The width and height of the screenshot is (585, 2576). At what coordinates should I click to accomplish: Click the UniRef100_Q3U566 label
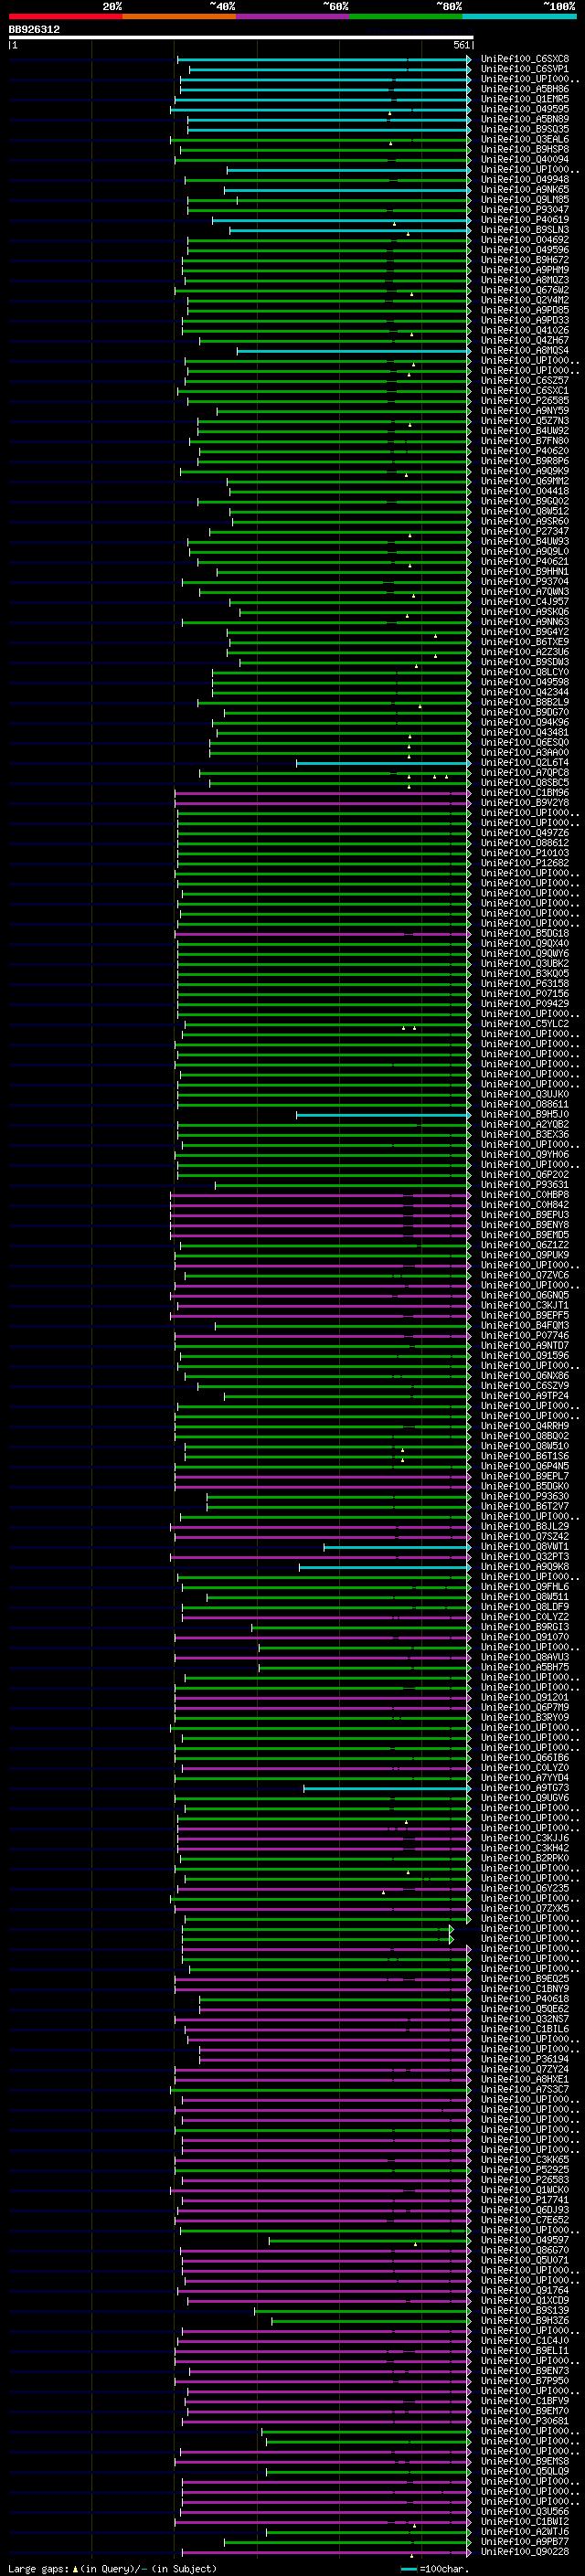pyautogui.click(x=525, y=2511)
